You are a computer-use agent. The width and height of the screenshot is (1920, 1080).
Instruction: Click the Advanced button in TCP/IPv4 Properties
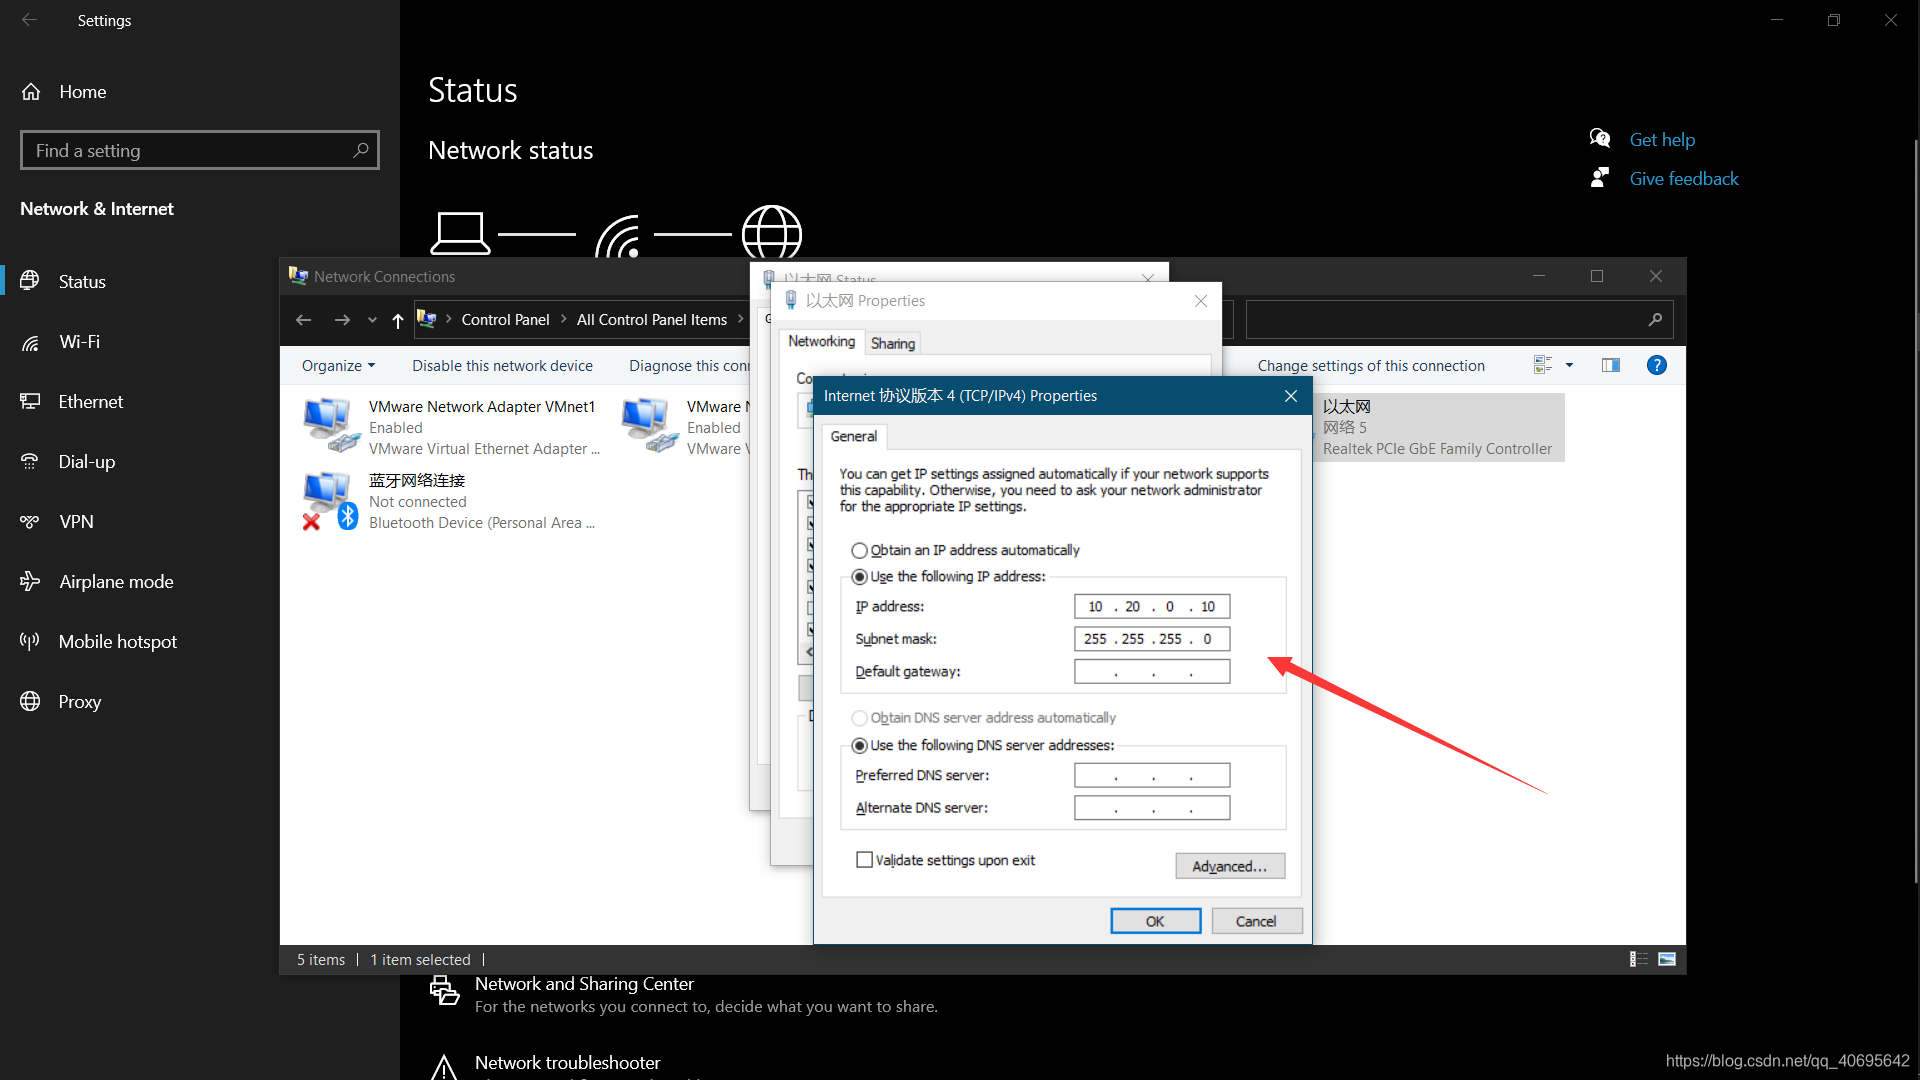(1229, 866)
